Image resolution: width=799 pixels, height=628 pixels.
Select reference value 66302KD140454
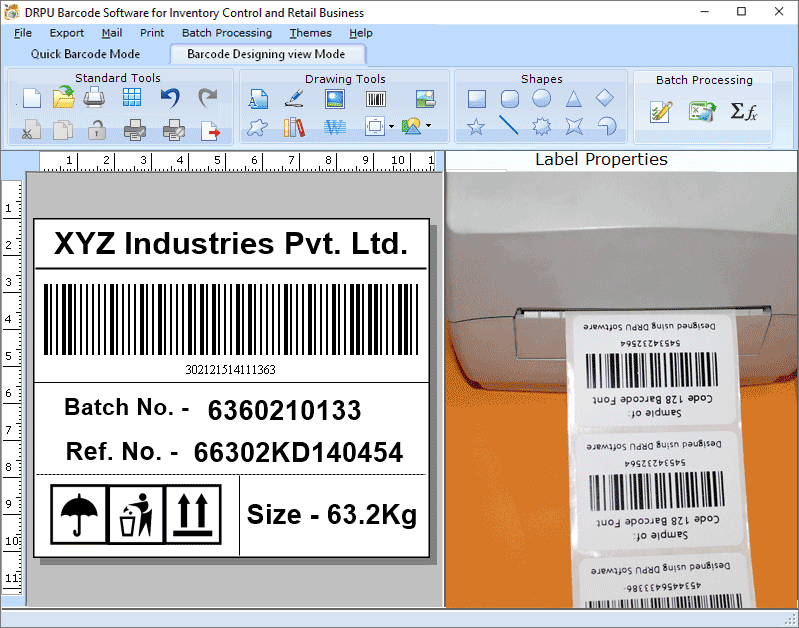pos(299,453)
